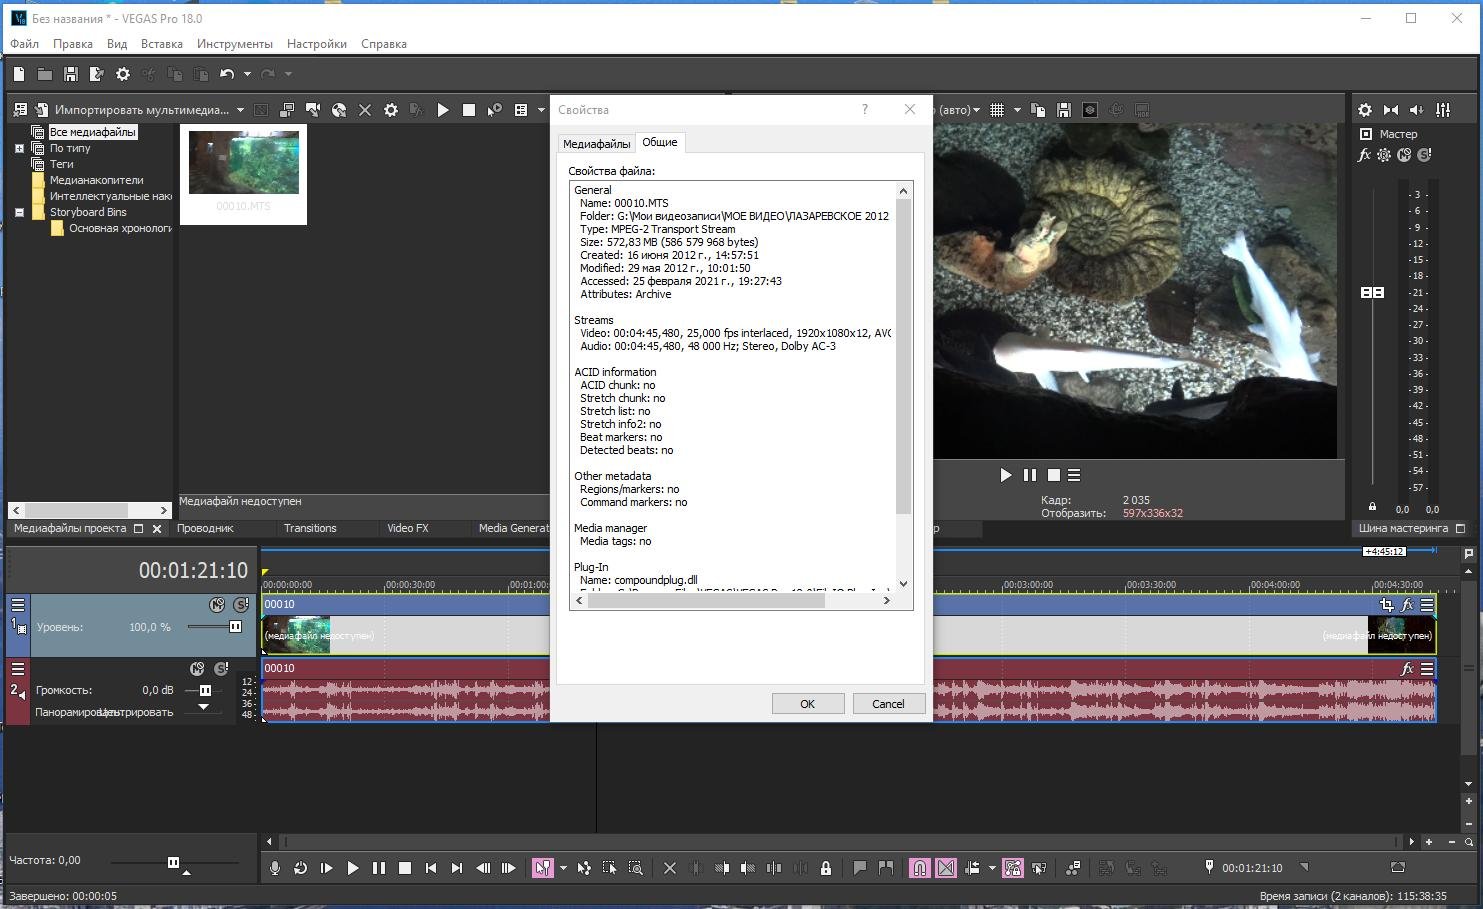The width and height of the screenshot is (1483, 909).
Task: Click the Уровень level slider handle
Action: click(x=235, y=627)
